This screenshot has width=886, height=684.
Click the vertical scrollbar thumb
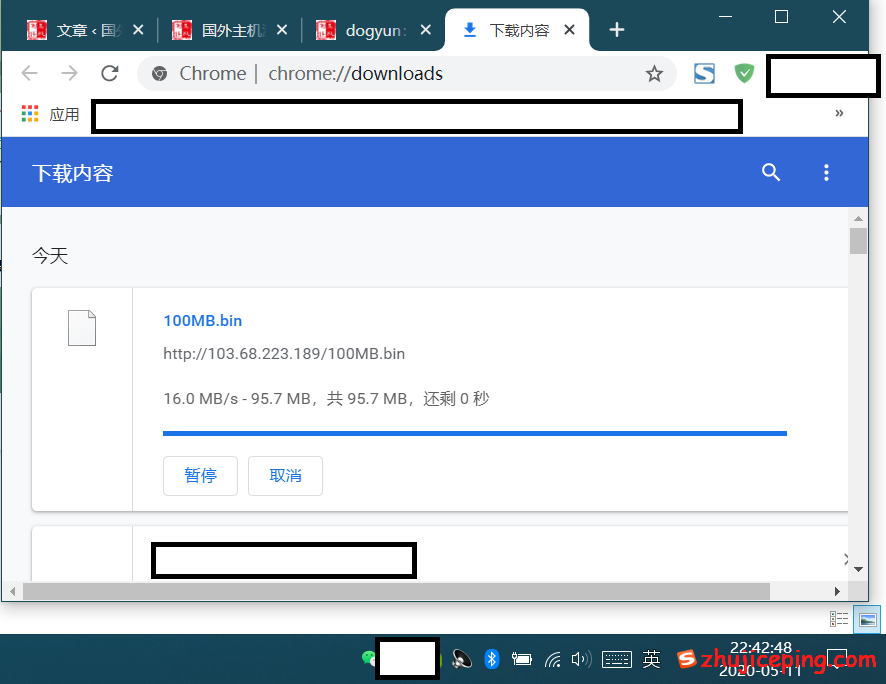point(858,241)
